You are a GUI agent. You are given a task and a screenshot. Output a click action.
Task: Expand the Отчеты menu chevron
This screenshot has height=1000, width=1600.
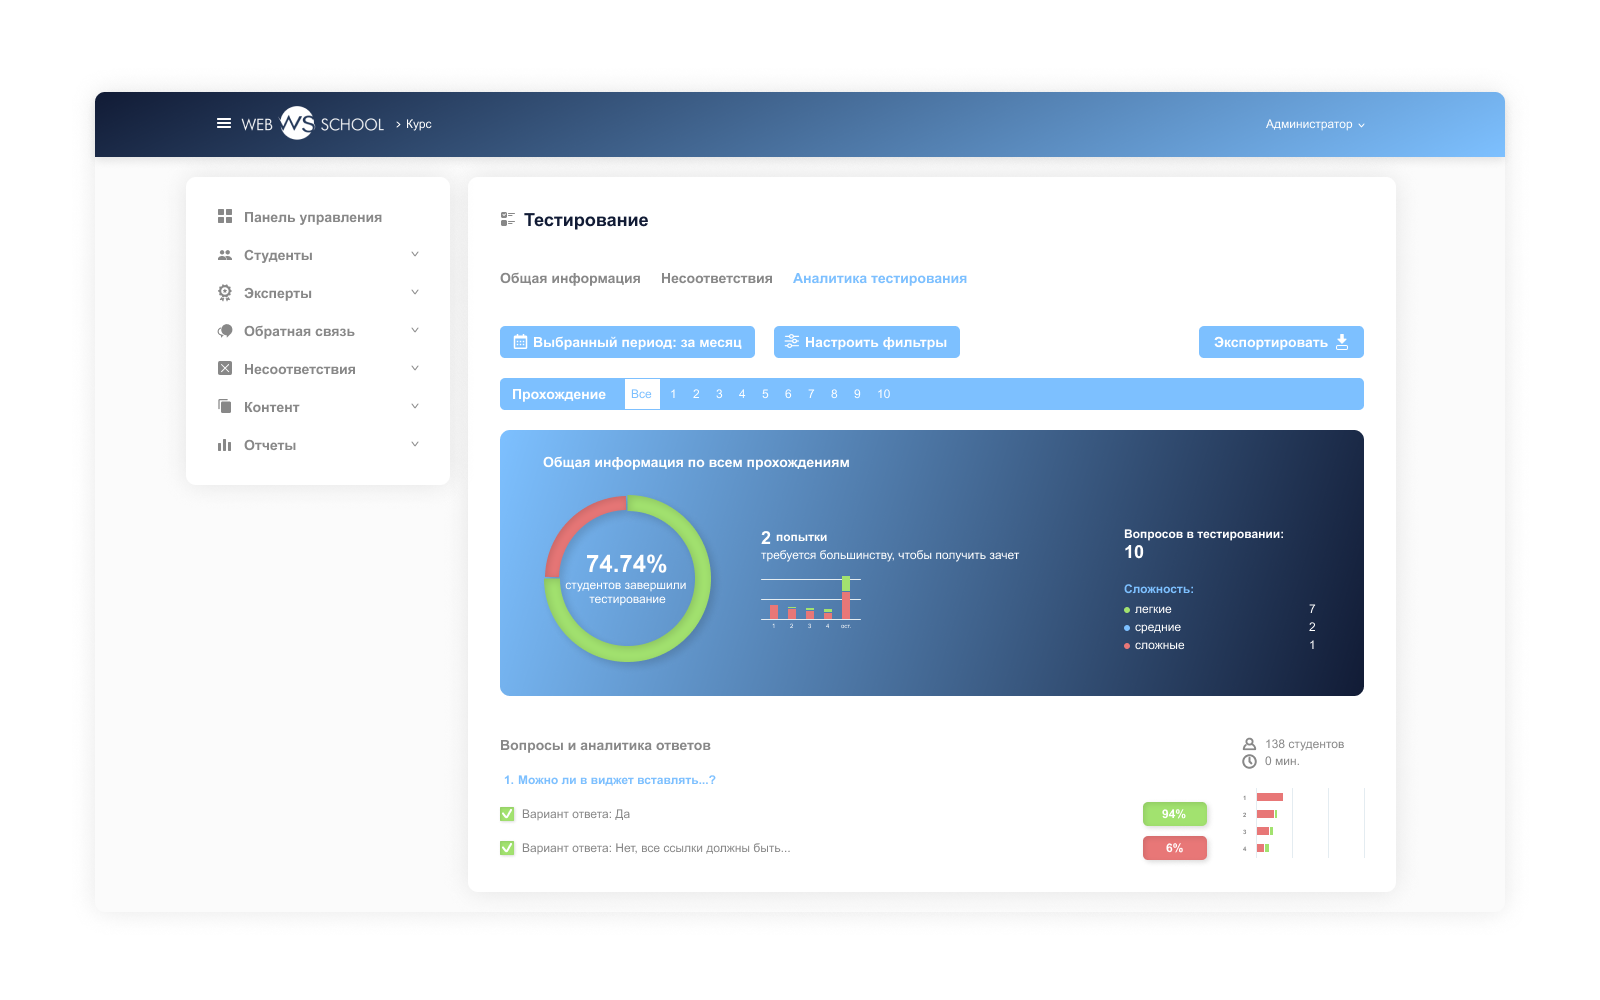point(415,444)
